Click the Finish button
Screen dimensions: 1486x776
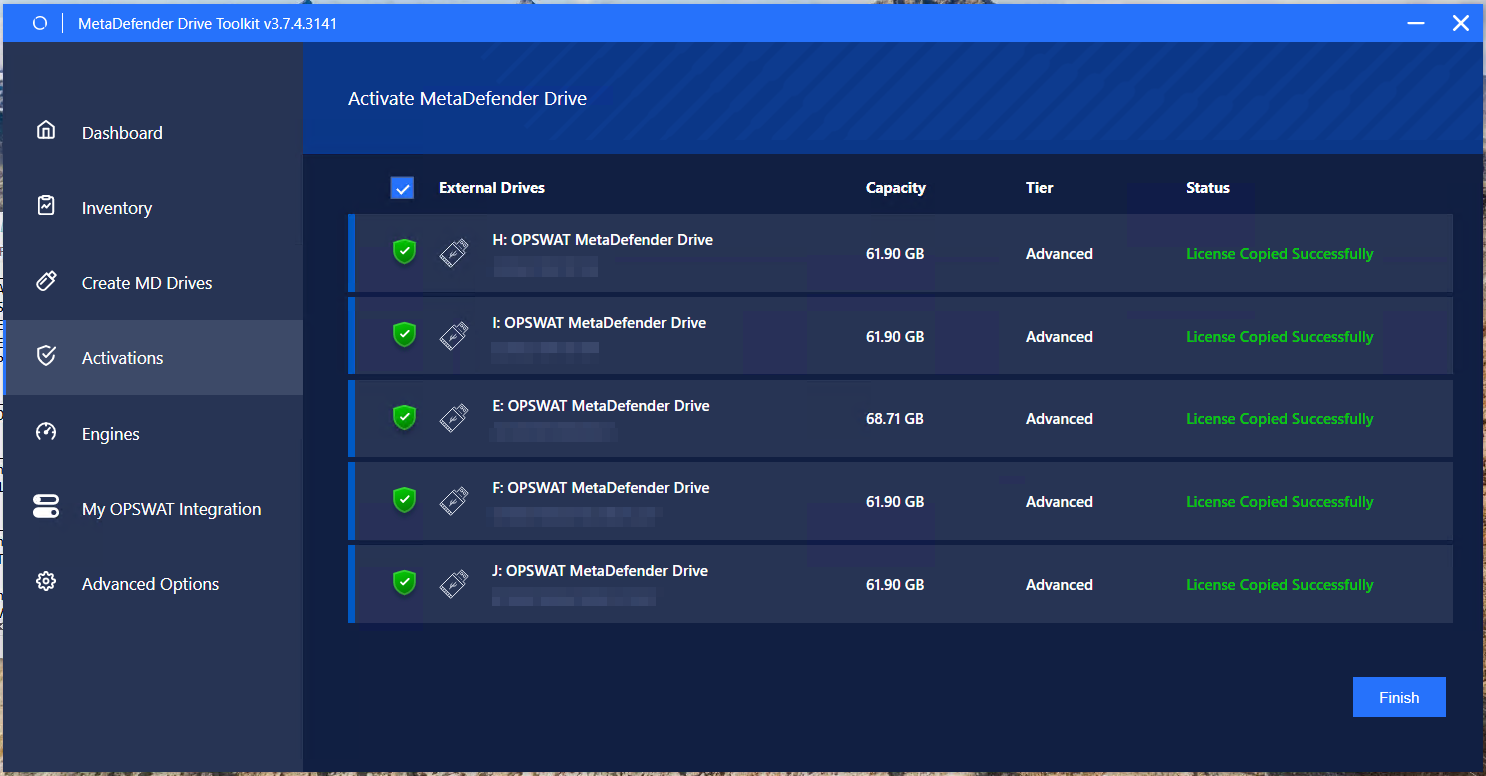[x=1399, y=697]
